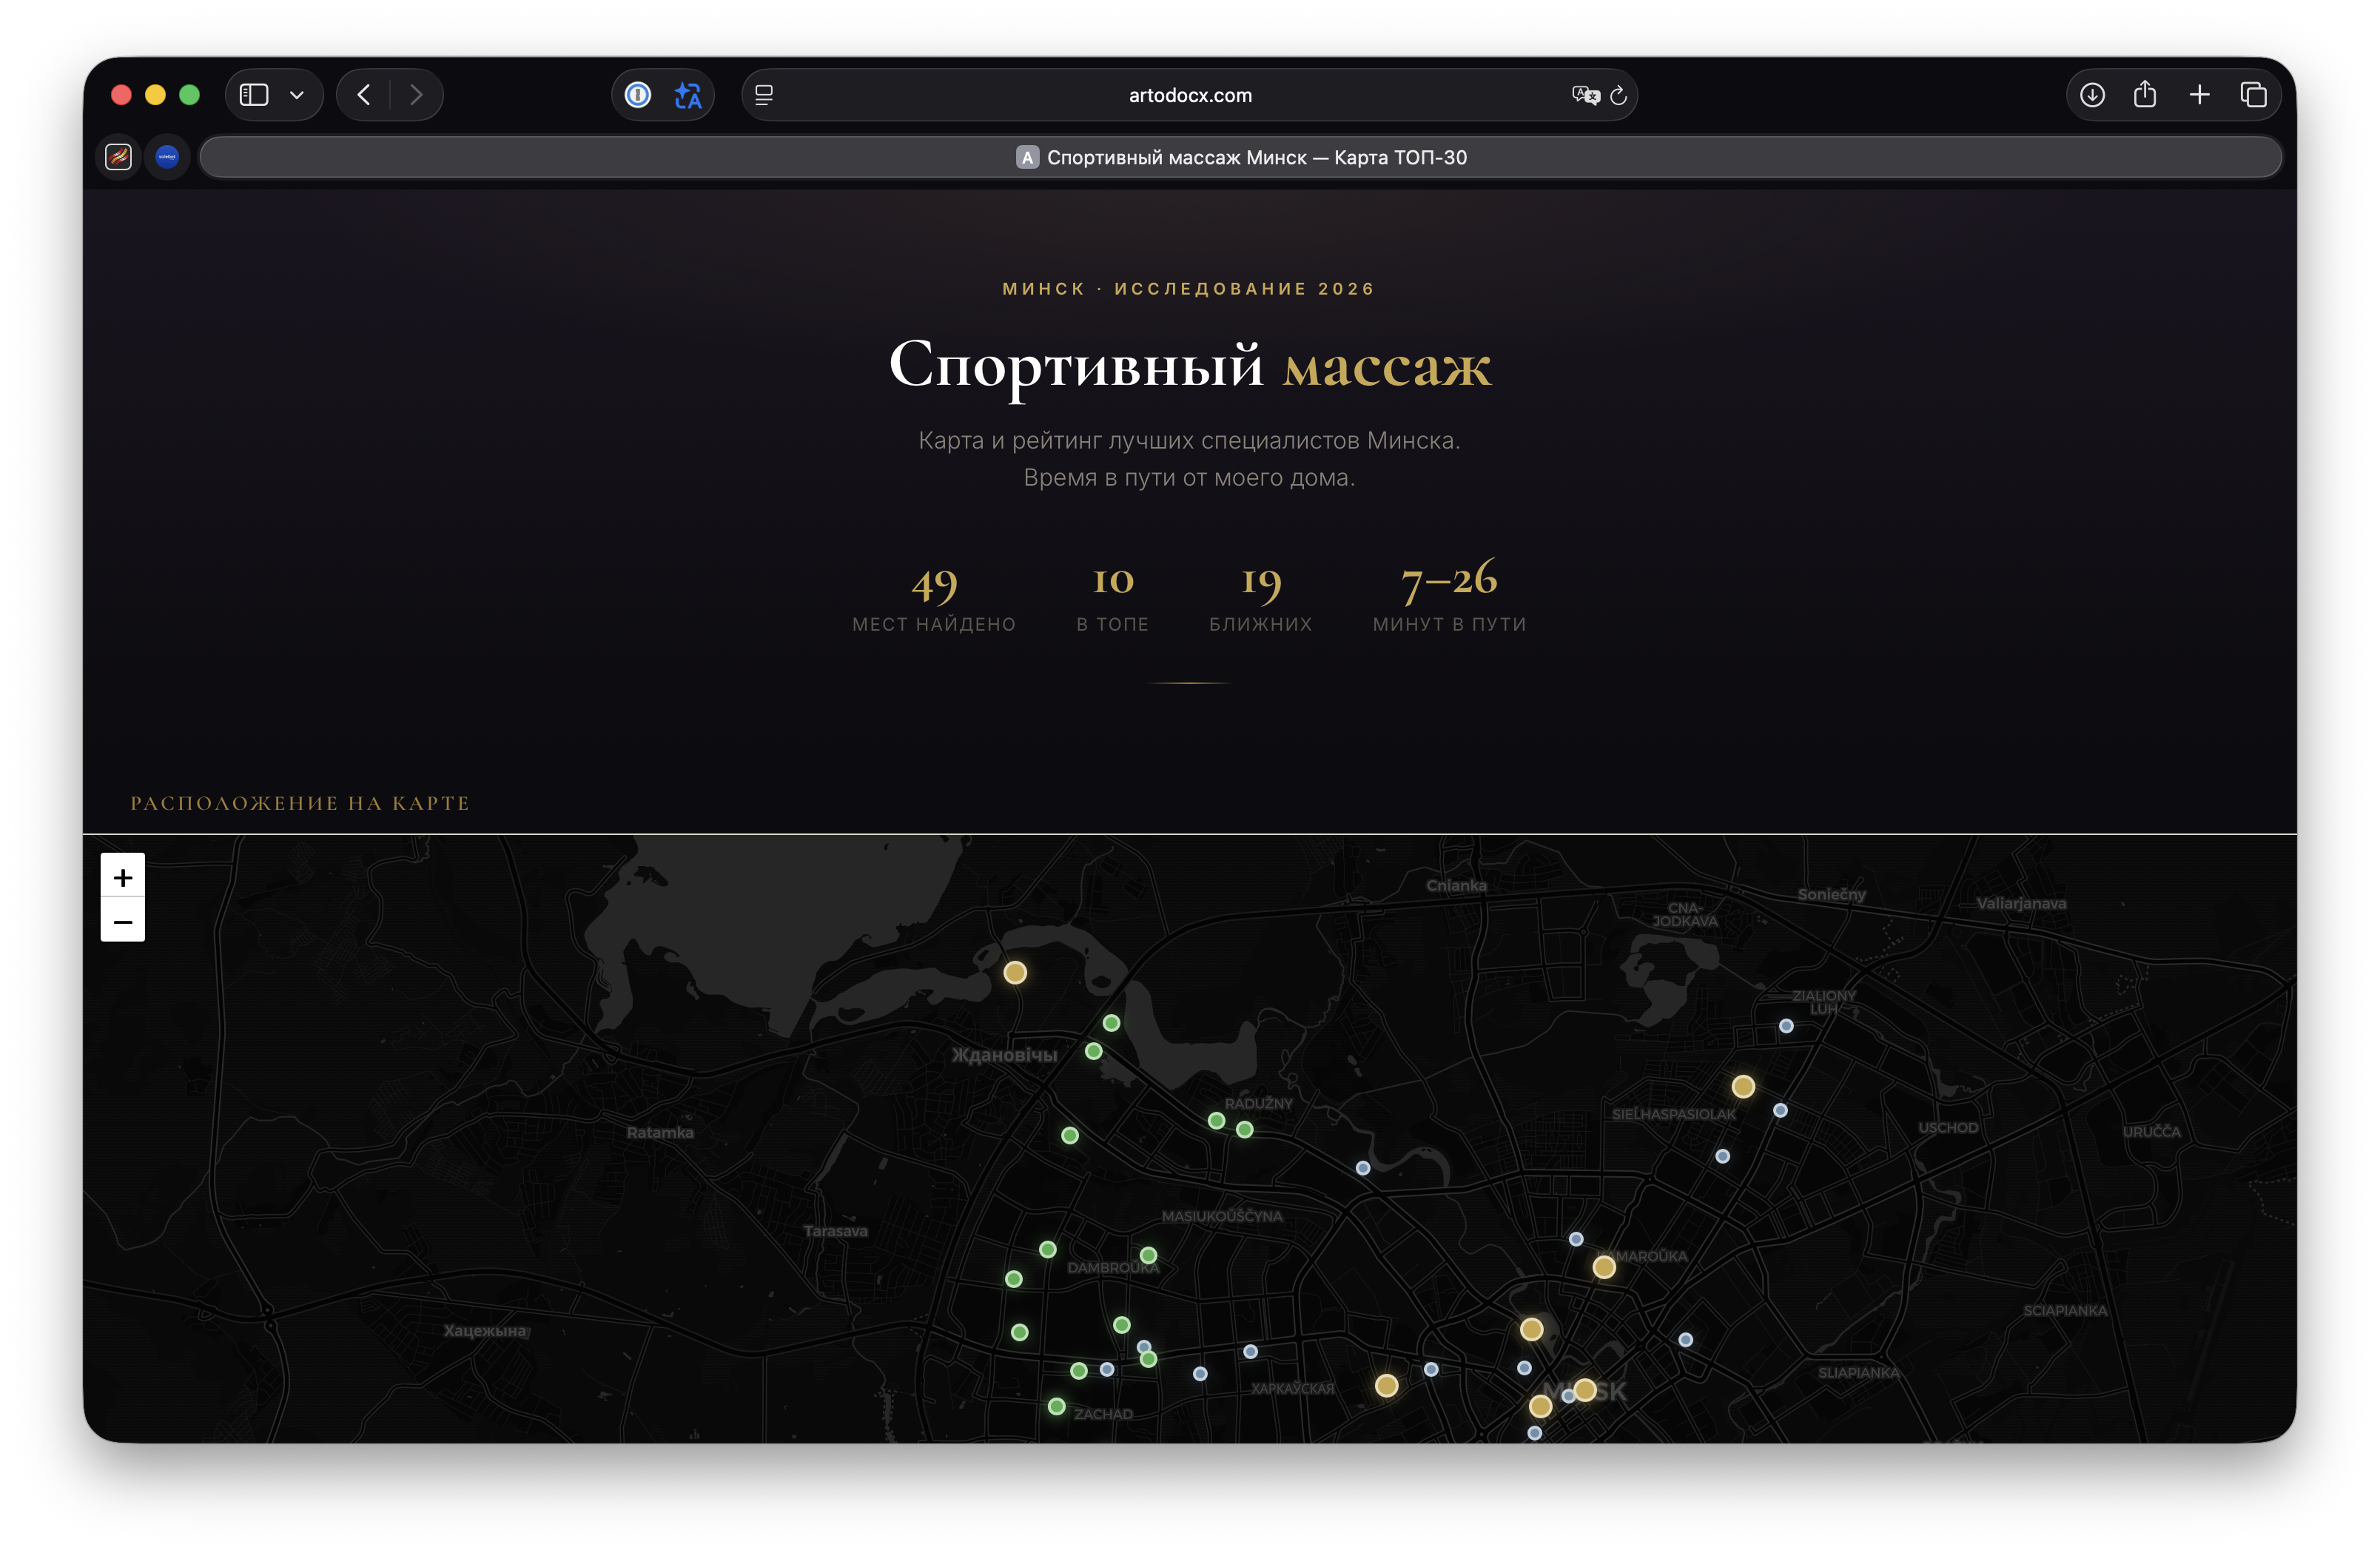The width and height of the screenshot is (2380, 1553).
Task: Click the artodocx.com address field
Action: pos(1189,95)
